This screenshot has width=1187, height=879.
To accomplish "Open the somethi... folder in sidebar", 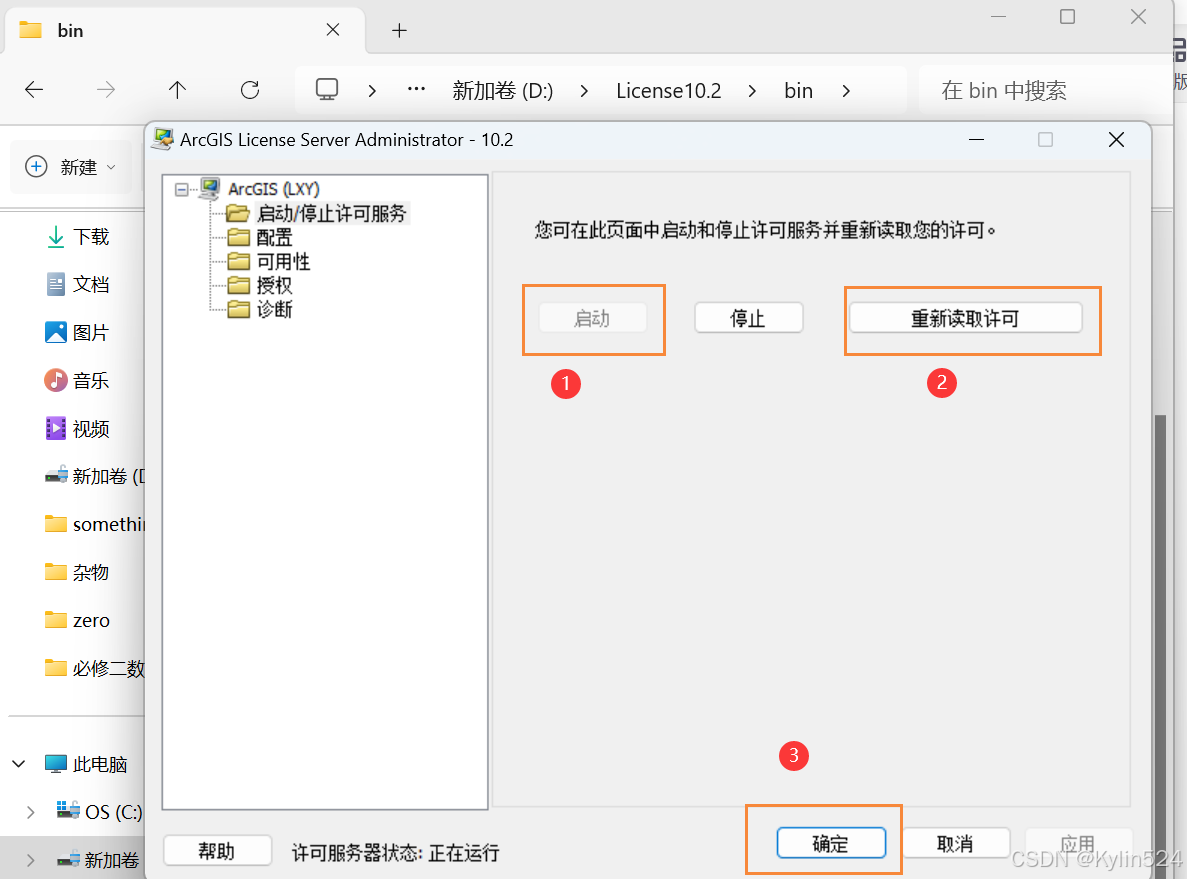I will tap(94, 524).
